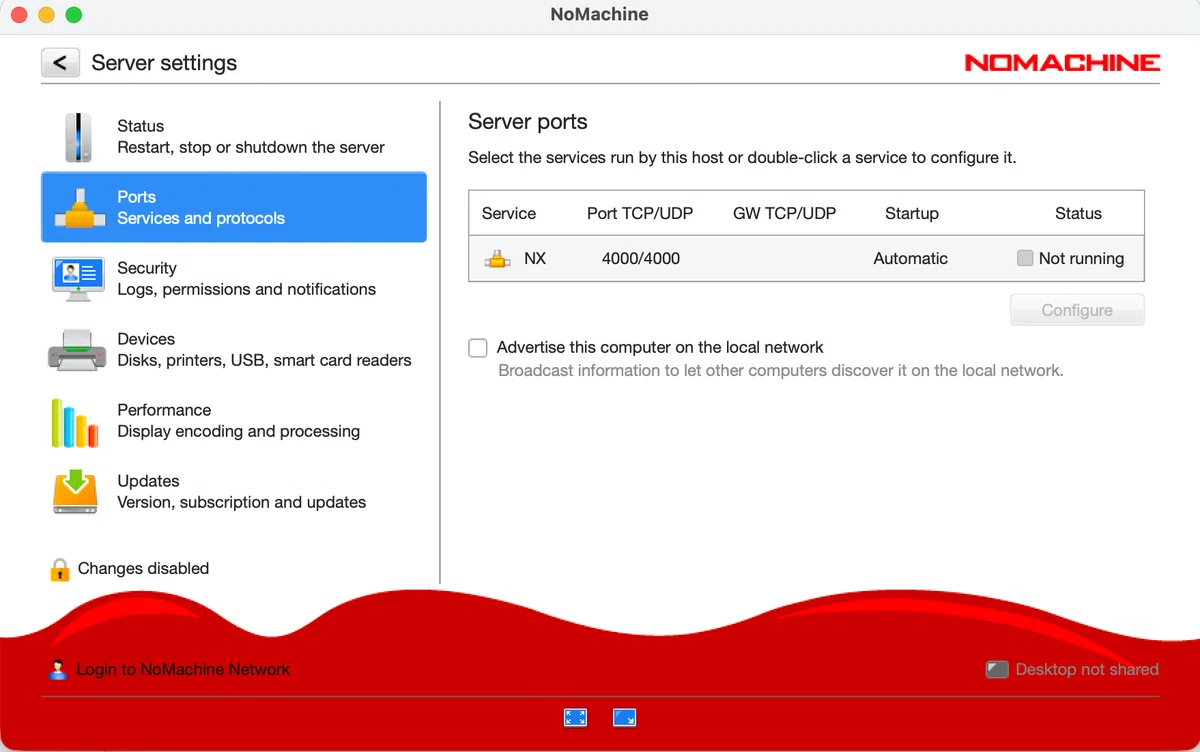
Task: Click the Devices printer icon
Action: click(x=76, y=350)
